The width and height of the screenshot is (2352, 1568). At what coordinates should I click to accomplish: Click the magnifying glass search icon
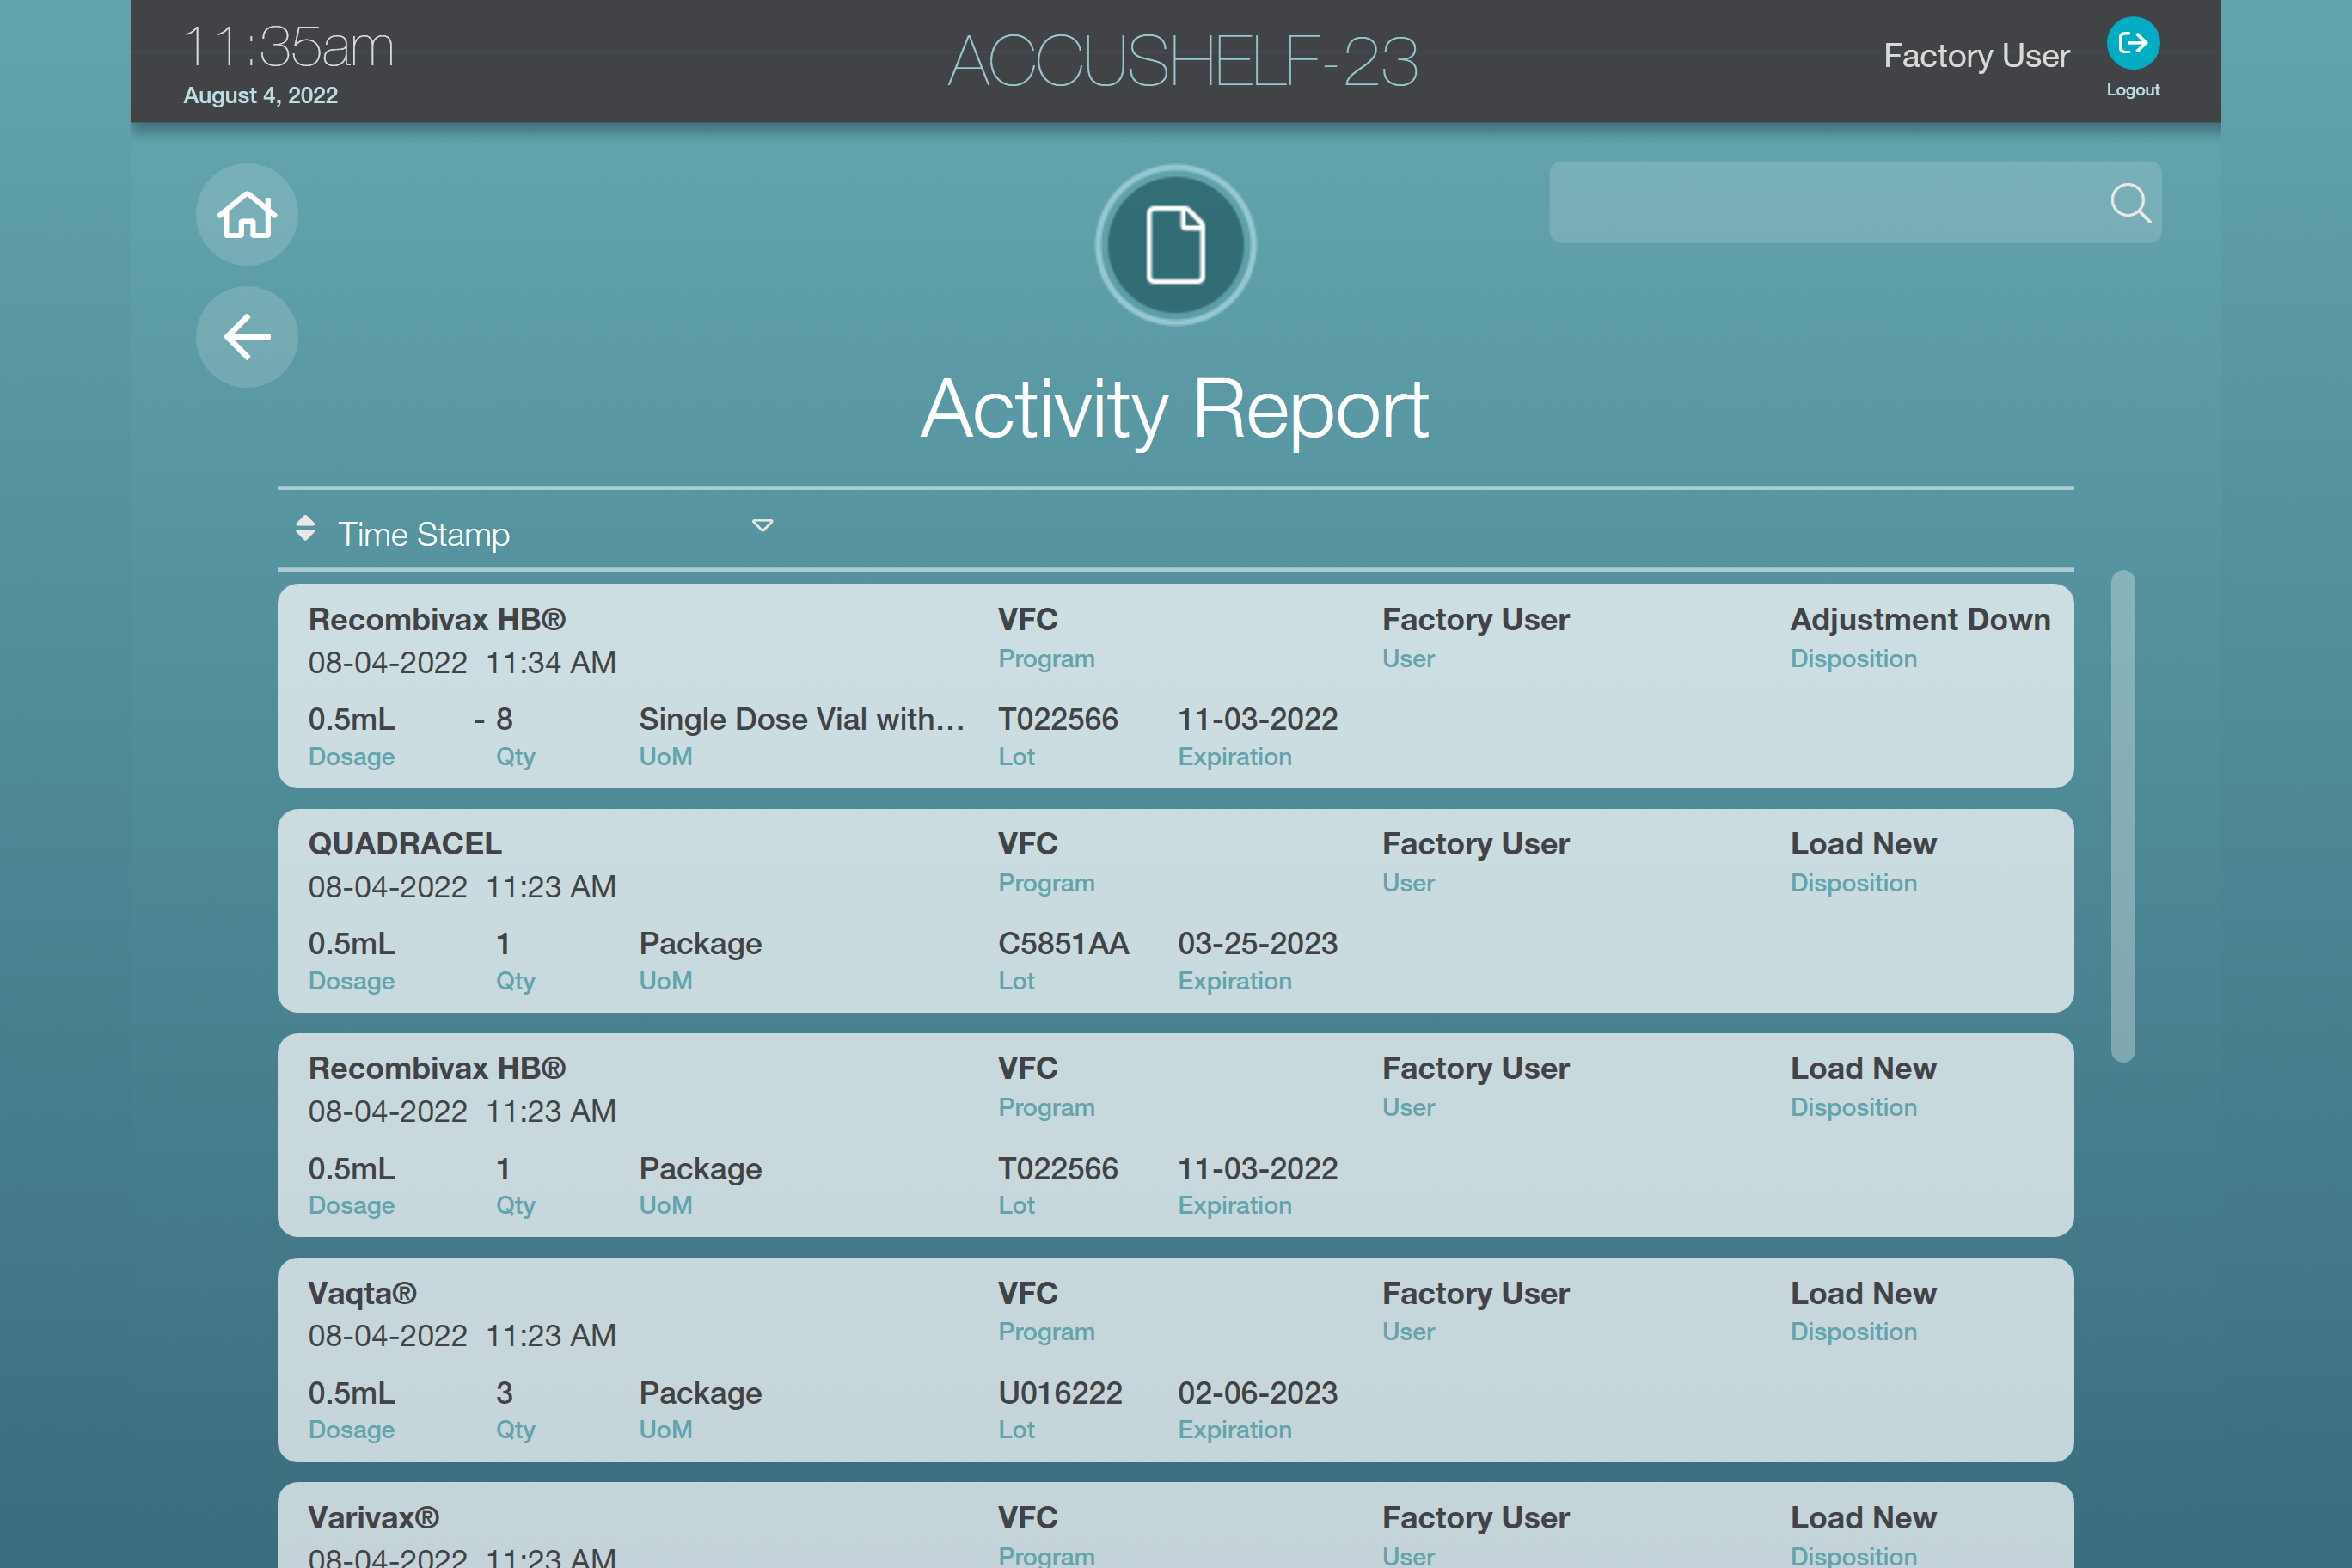[2129, 203]
